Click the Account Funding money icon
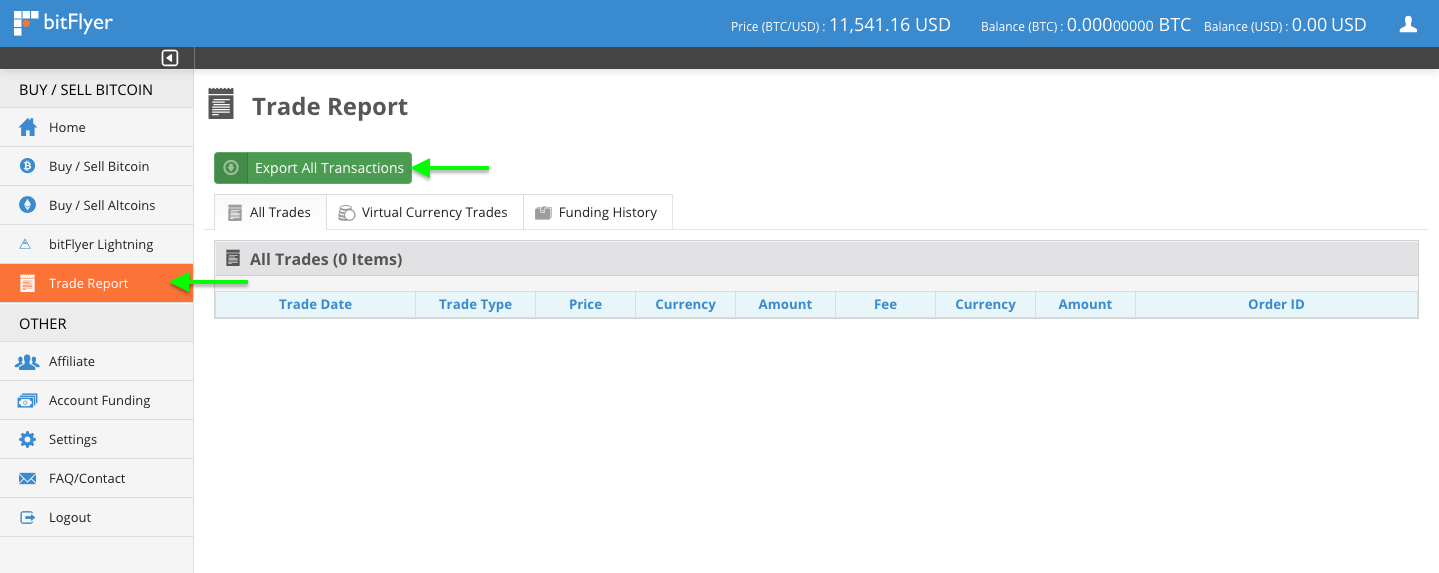Screen dimensions: 1439x573 (x=28, y=400)
